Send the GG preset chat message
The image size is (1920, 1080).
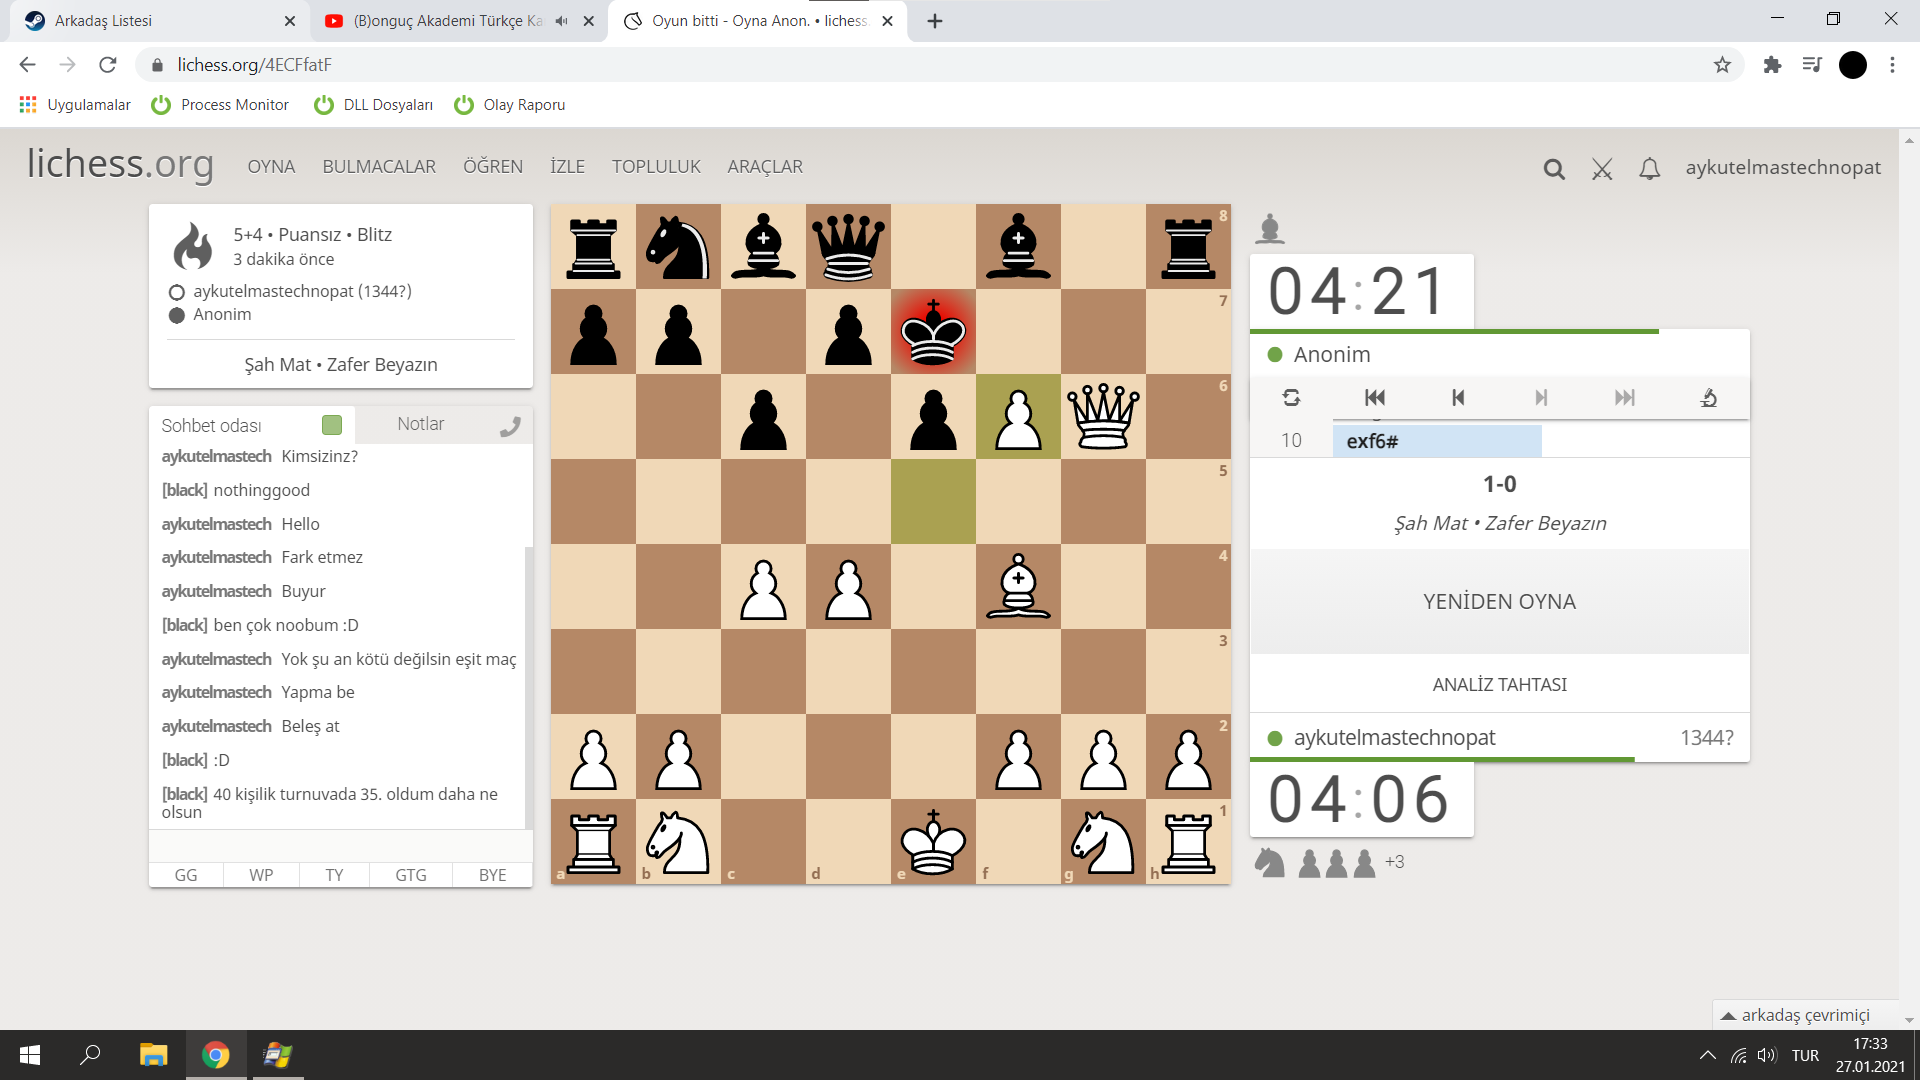click(x=186, y=875)
